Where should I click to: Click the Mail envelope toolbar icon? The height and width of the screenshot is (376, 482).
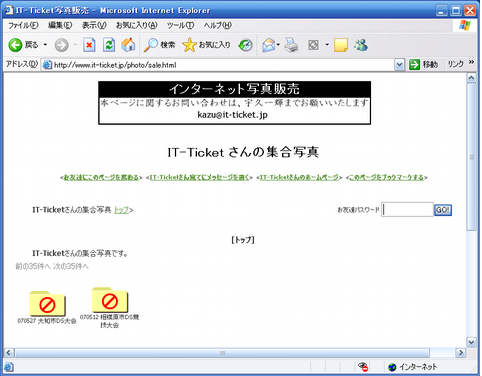(x=269, y=45)
